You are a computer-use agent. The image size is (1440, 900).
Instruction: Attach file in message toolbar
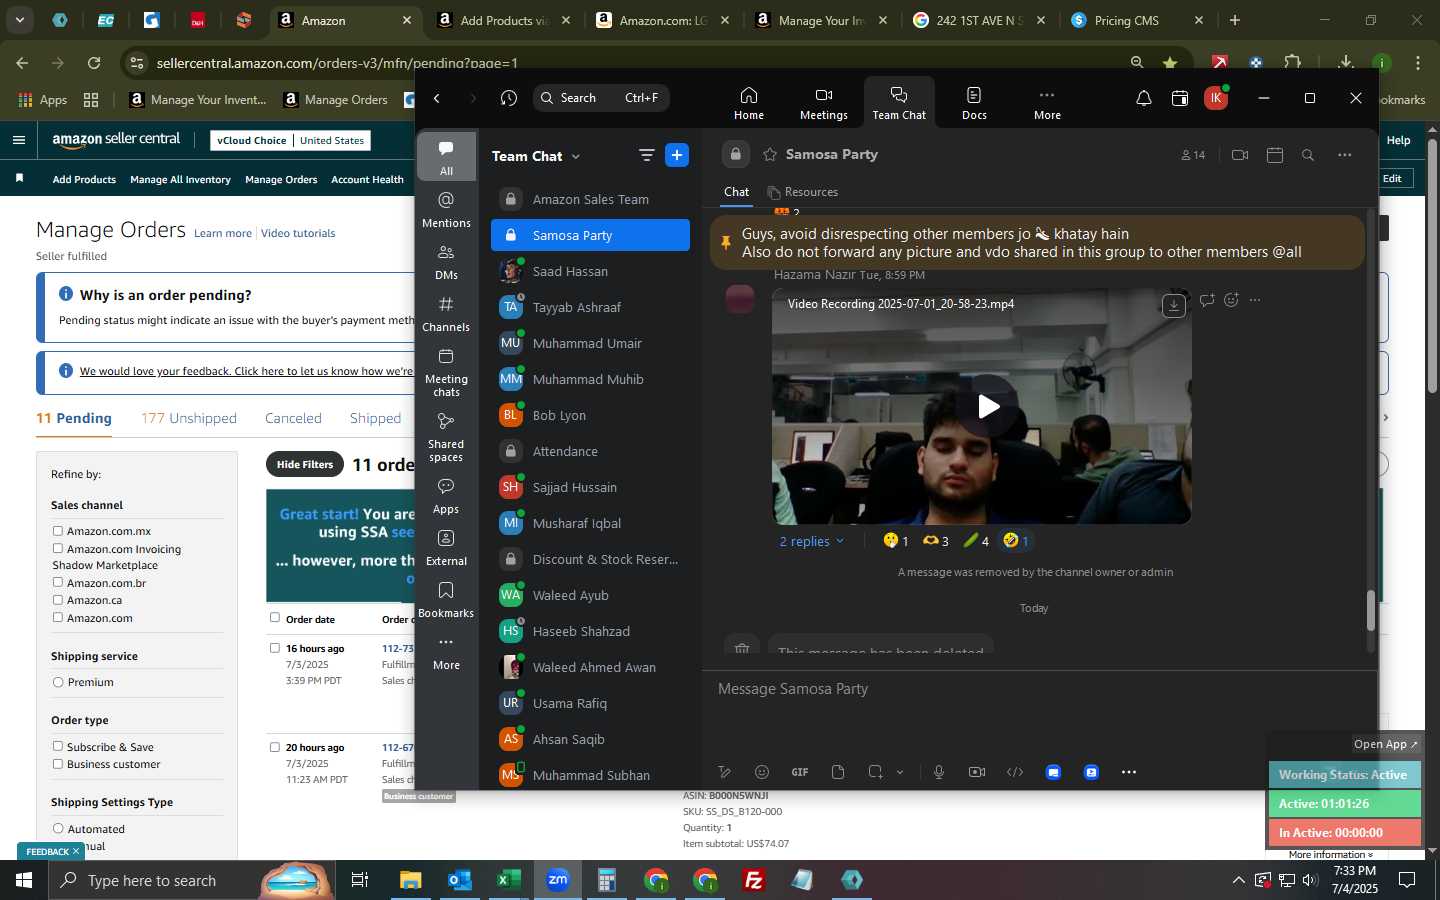[838, 772]
